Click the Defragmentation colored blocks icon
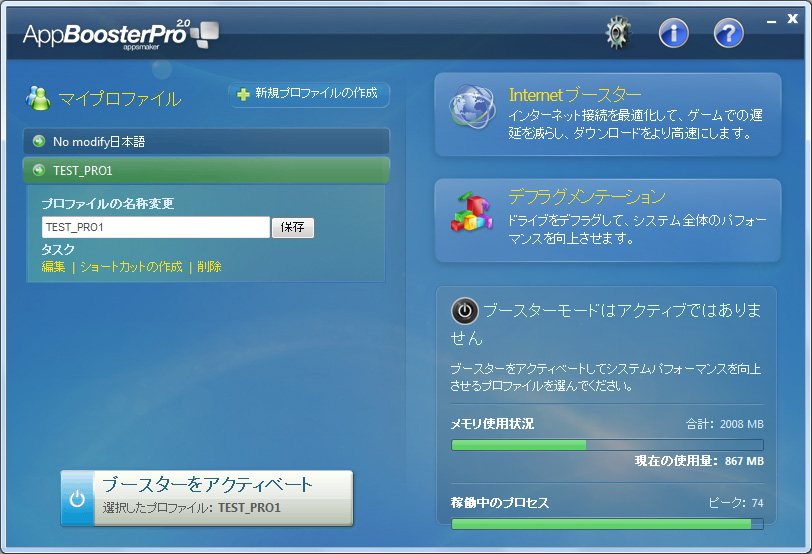This screenshot has width=812, height=554. point(471,212)
